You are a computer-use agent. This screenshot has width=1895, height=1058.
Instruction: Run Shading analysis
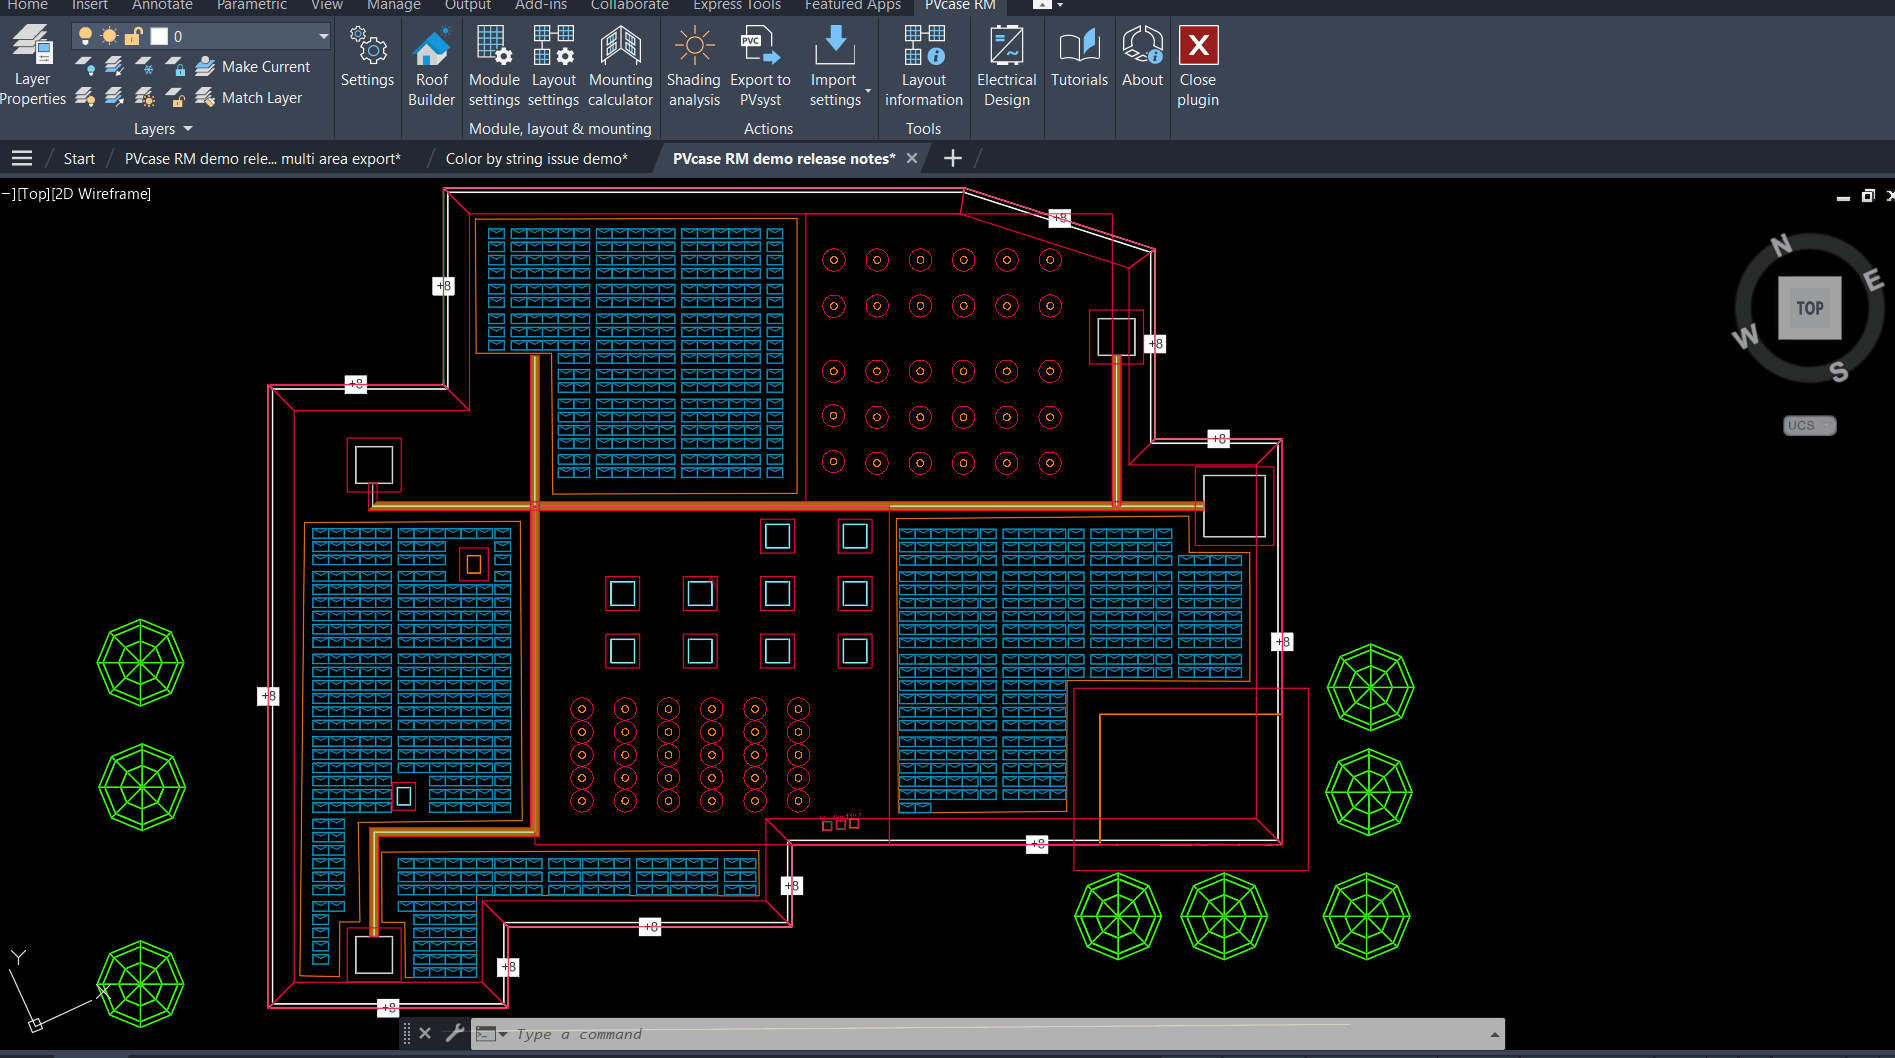point(693,67)
